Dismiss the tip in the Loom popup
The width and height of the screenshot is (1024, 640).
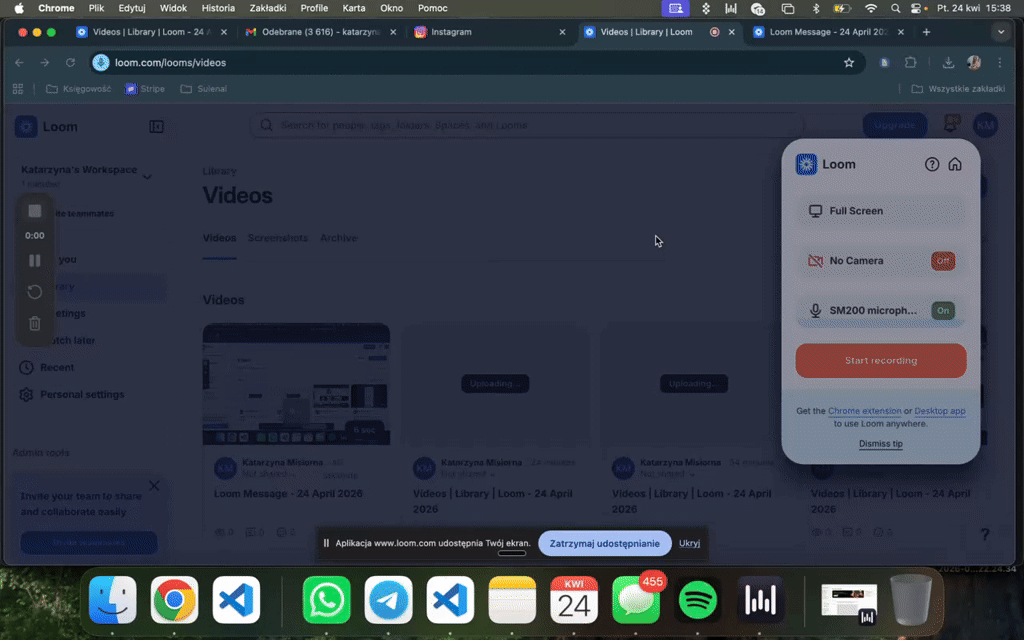(880, 443)
